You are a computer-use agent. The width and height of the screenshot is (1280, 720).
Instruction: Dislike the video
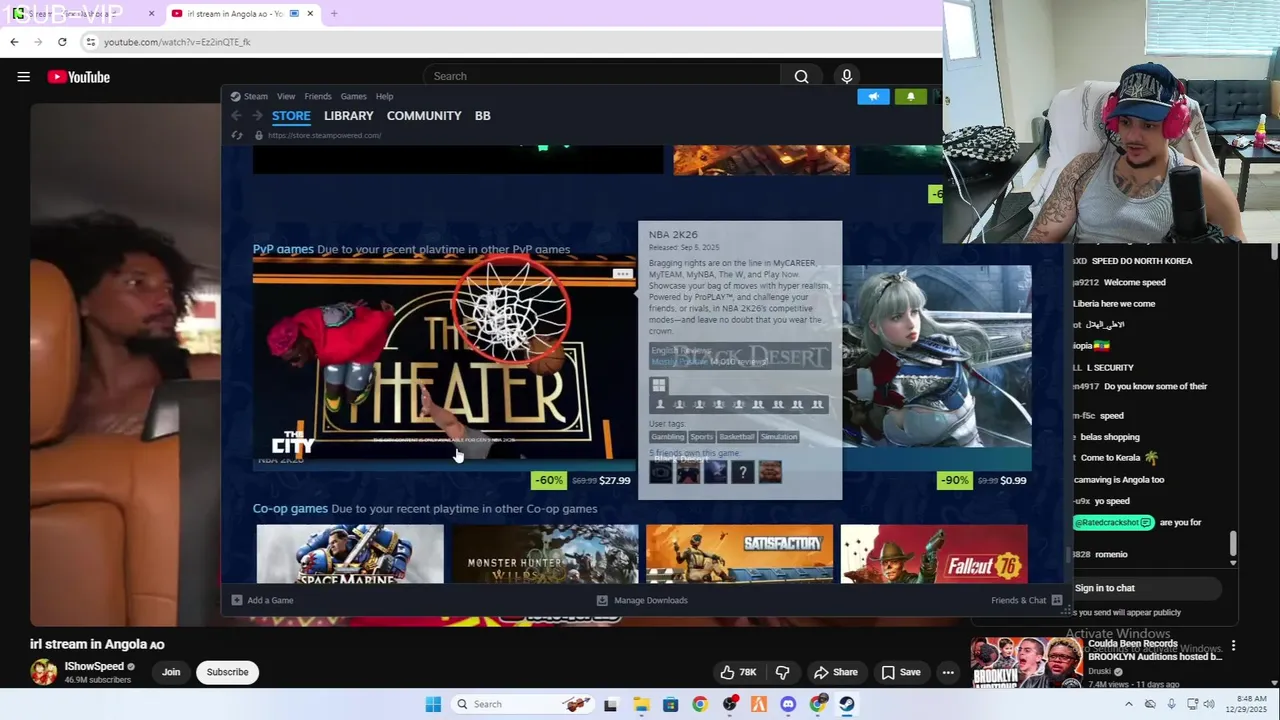click(x=782, y=672)
